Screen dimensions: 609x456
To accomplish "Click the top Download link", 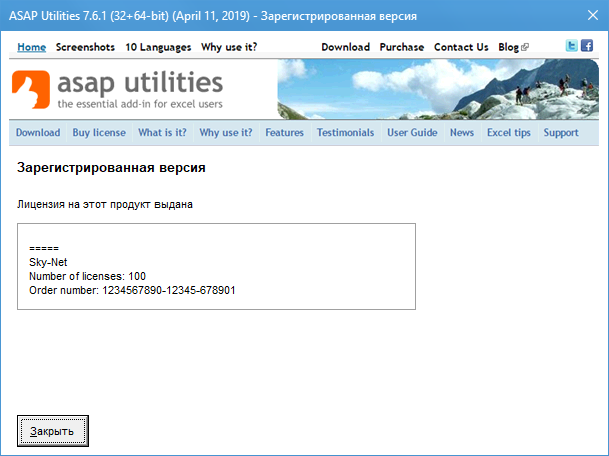I will point(345,47).
